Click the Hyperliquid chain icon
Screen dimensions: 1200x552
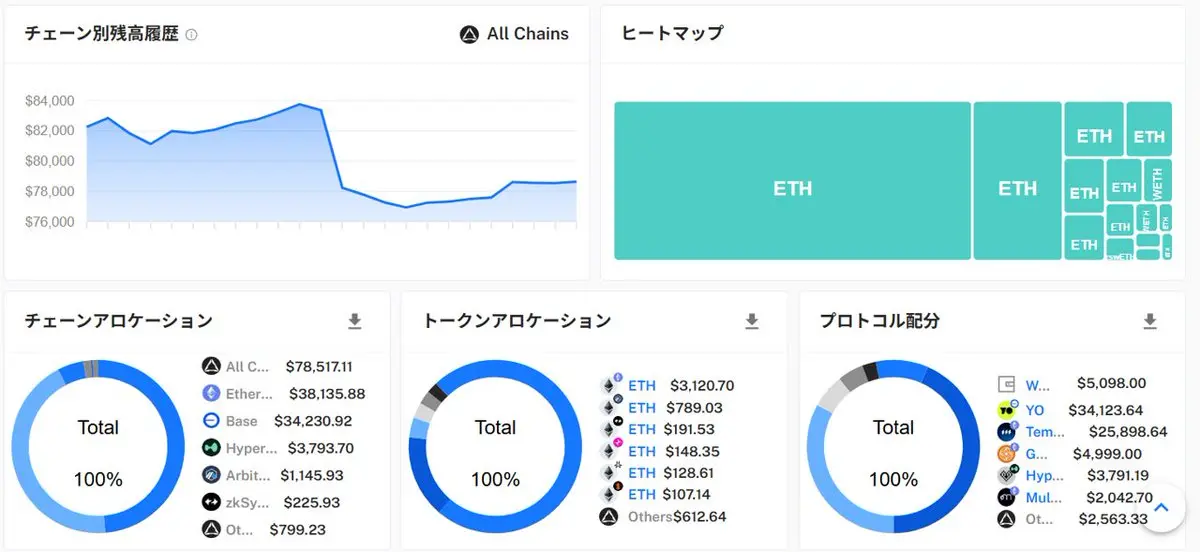[211, 448]
